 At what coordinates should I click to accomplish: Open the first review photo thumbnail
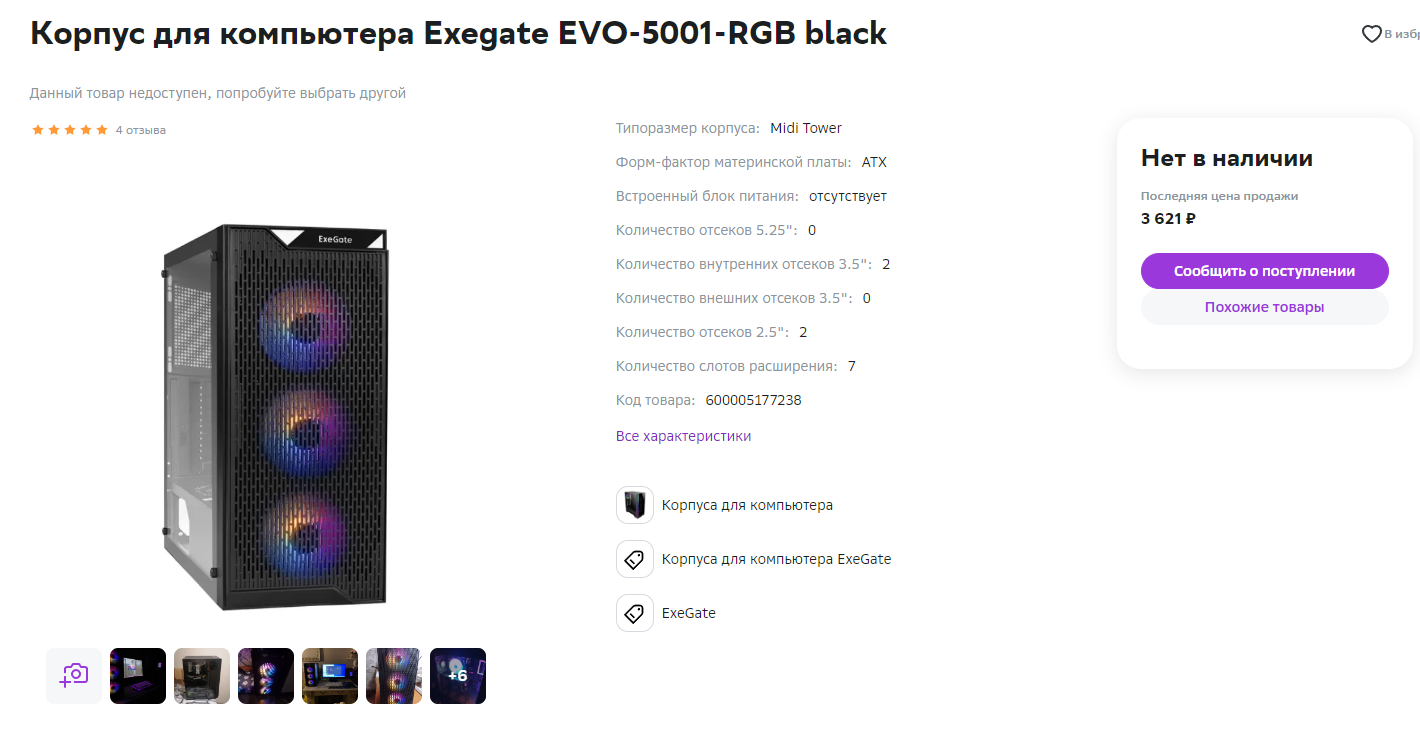[x=138, y=676]
